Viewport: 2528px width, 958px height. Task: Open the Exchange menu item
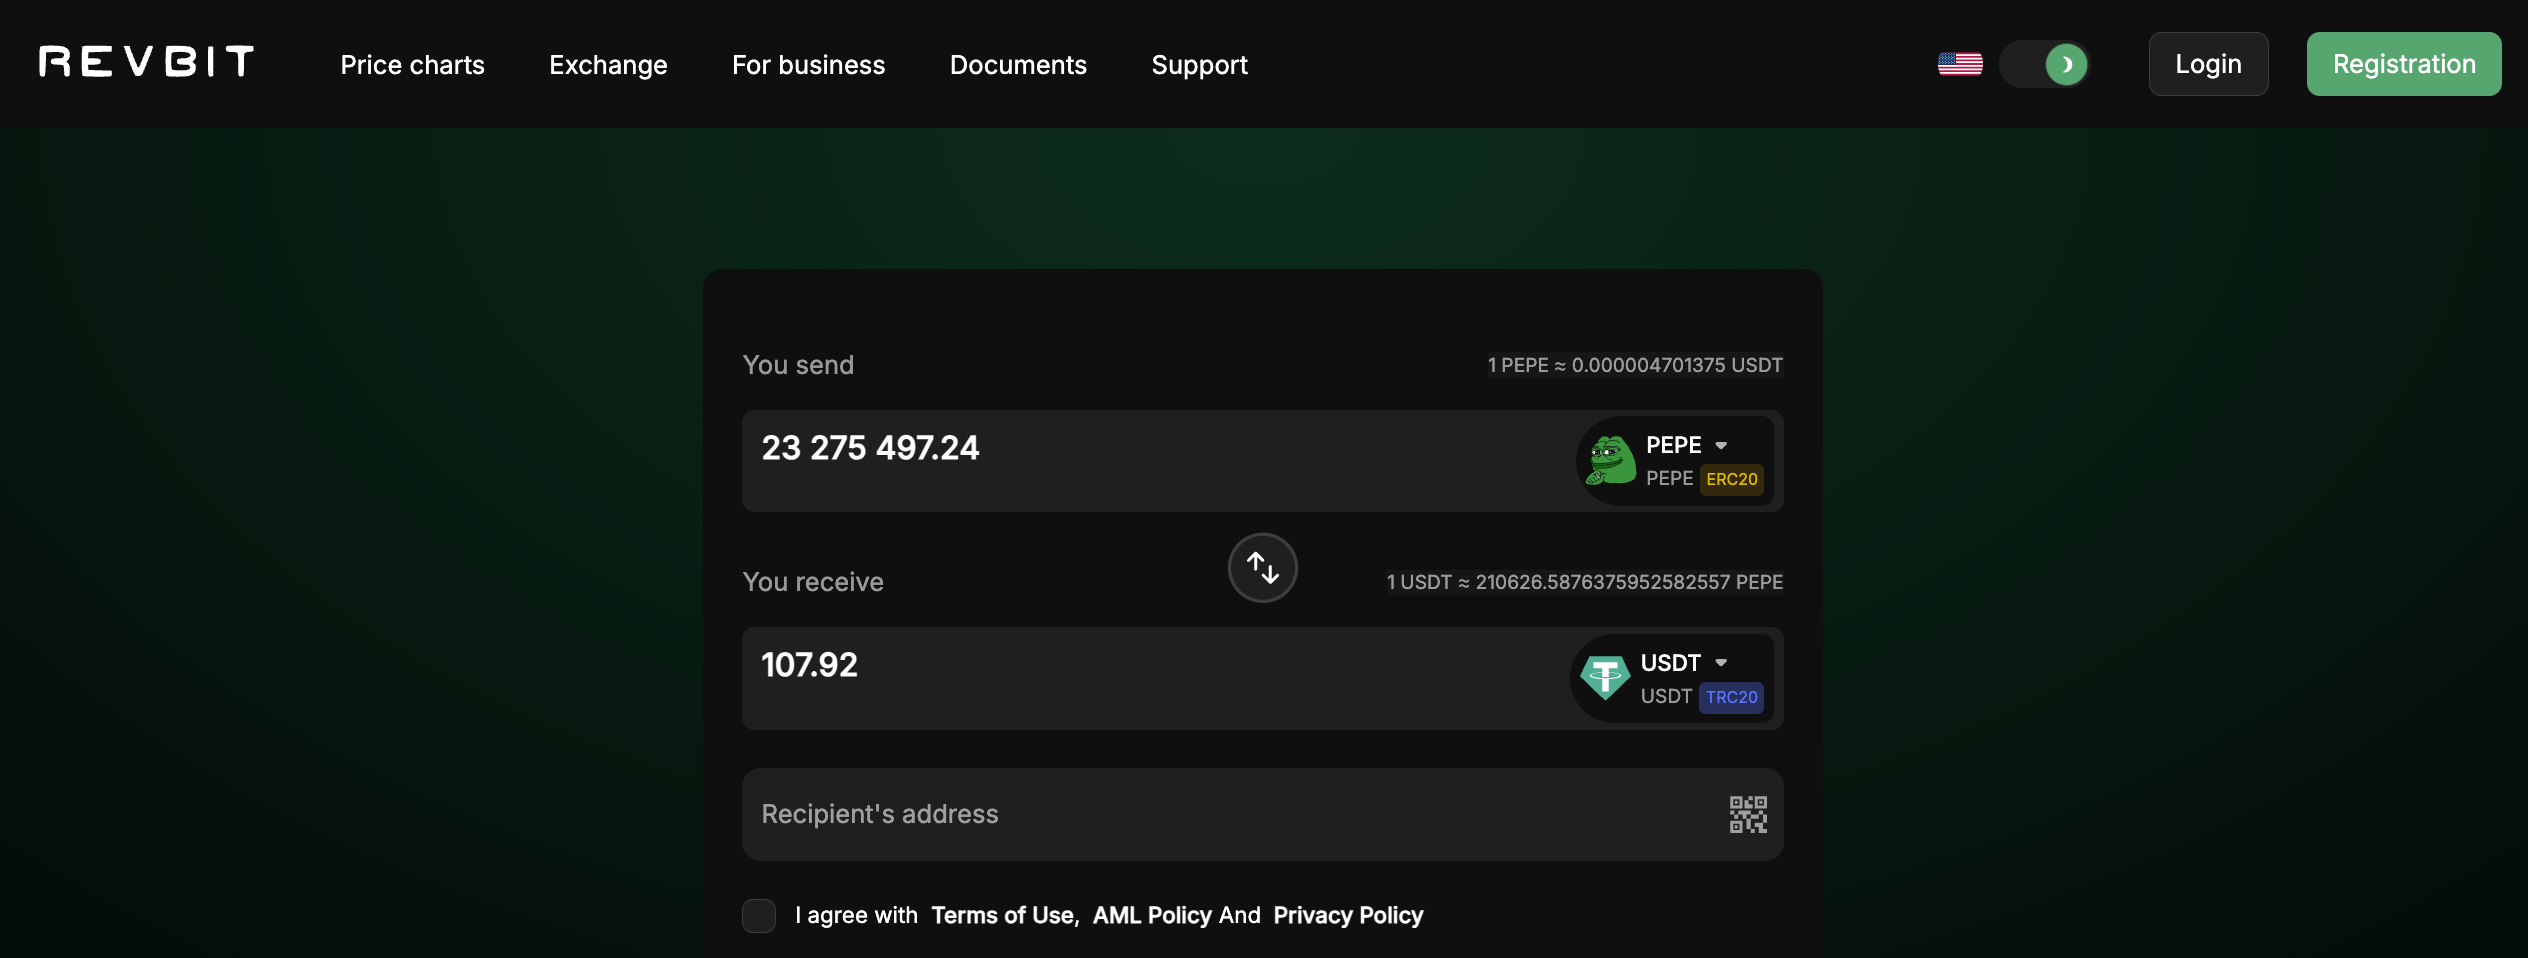608,65
